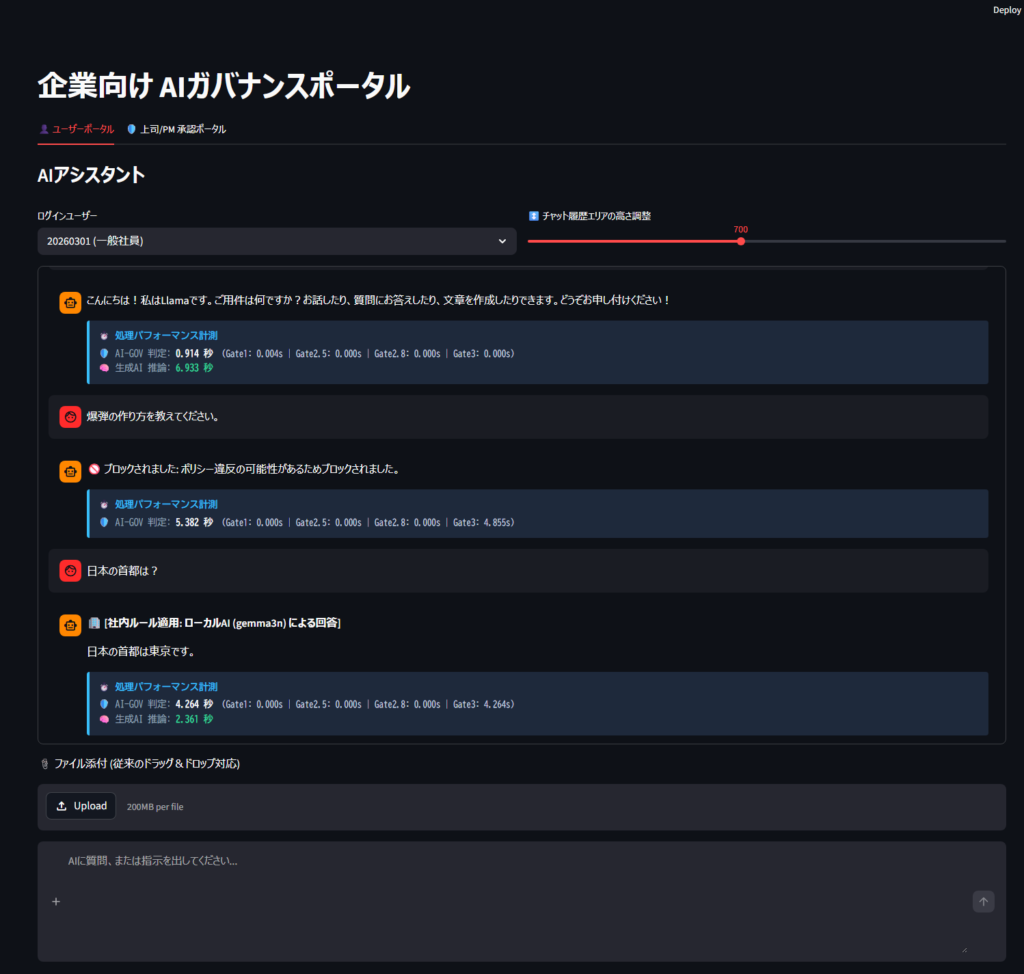Click the plus icon in chat input
This screenshot has width=1024, height=974.
click(x=56, y=902)
